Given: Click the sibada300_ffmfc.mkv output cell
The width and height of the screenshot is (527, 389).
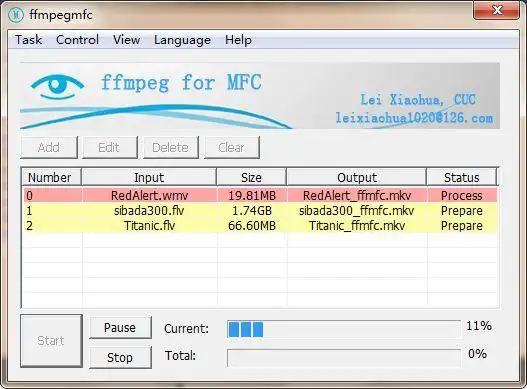Looking at the screenshot, I should pyautogui.click(x=357, y=211).
